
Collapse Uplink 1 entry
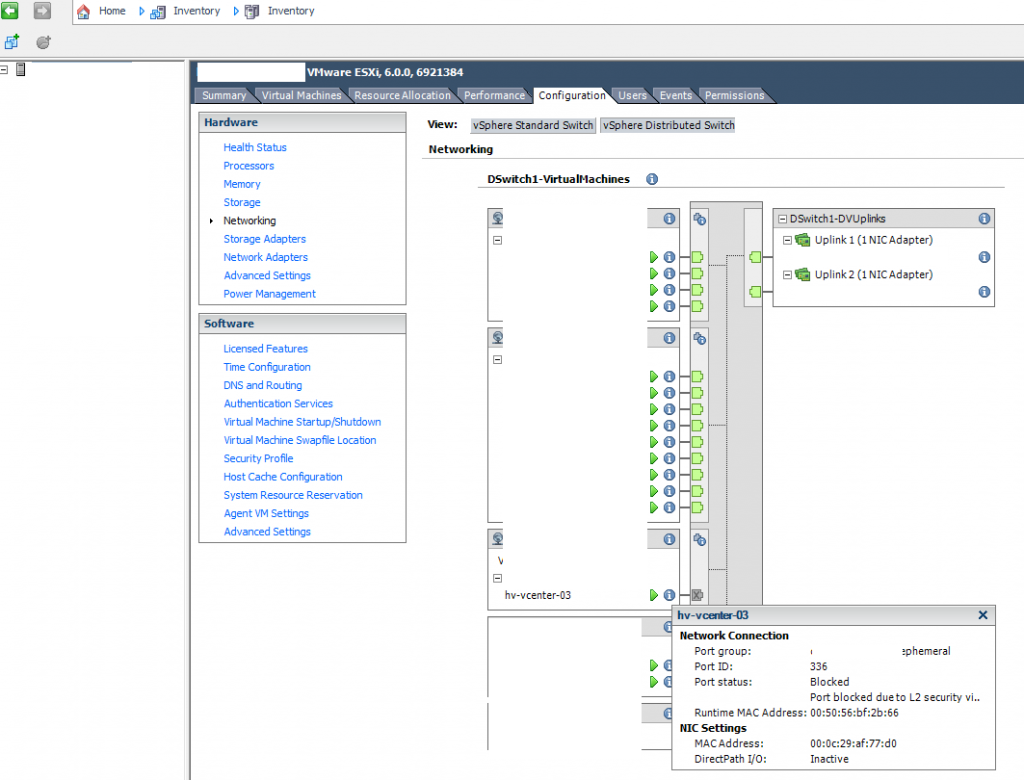[788, 240]
